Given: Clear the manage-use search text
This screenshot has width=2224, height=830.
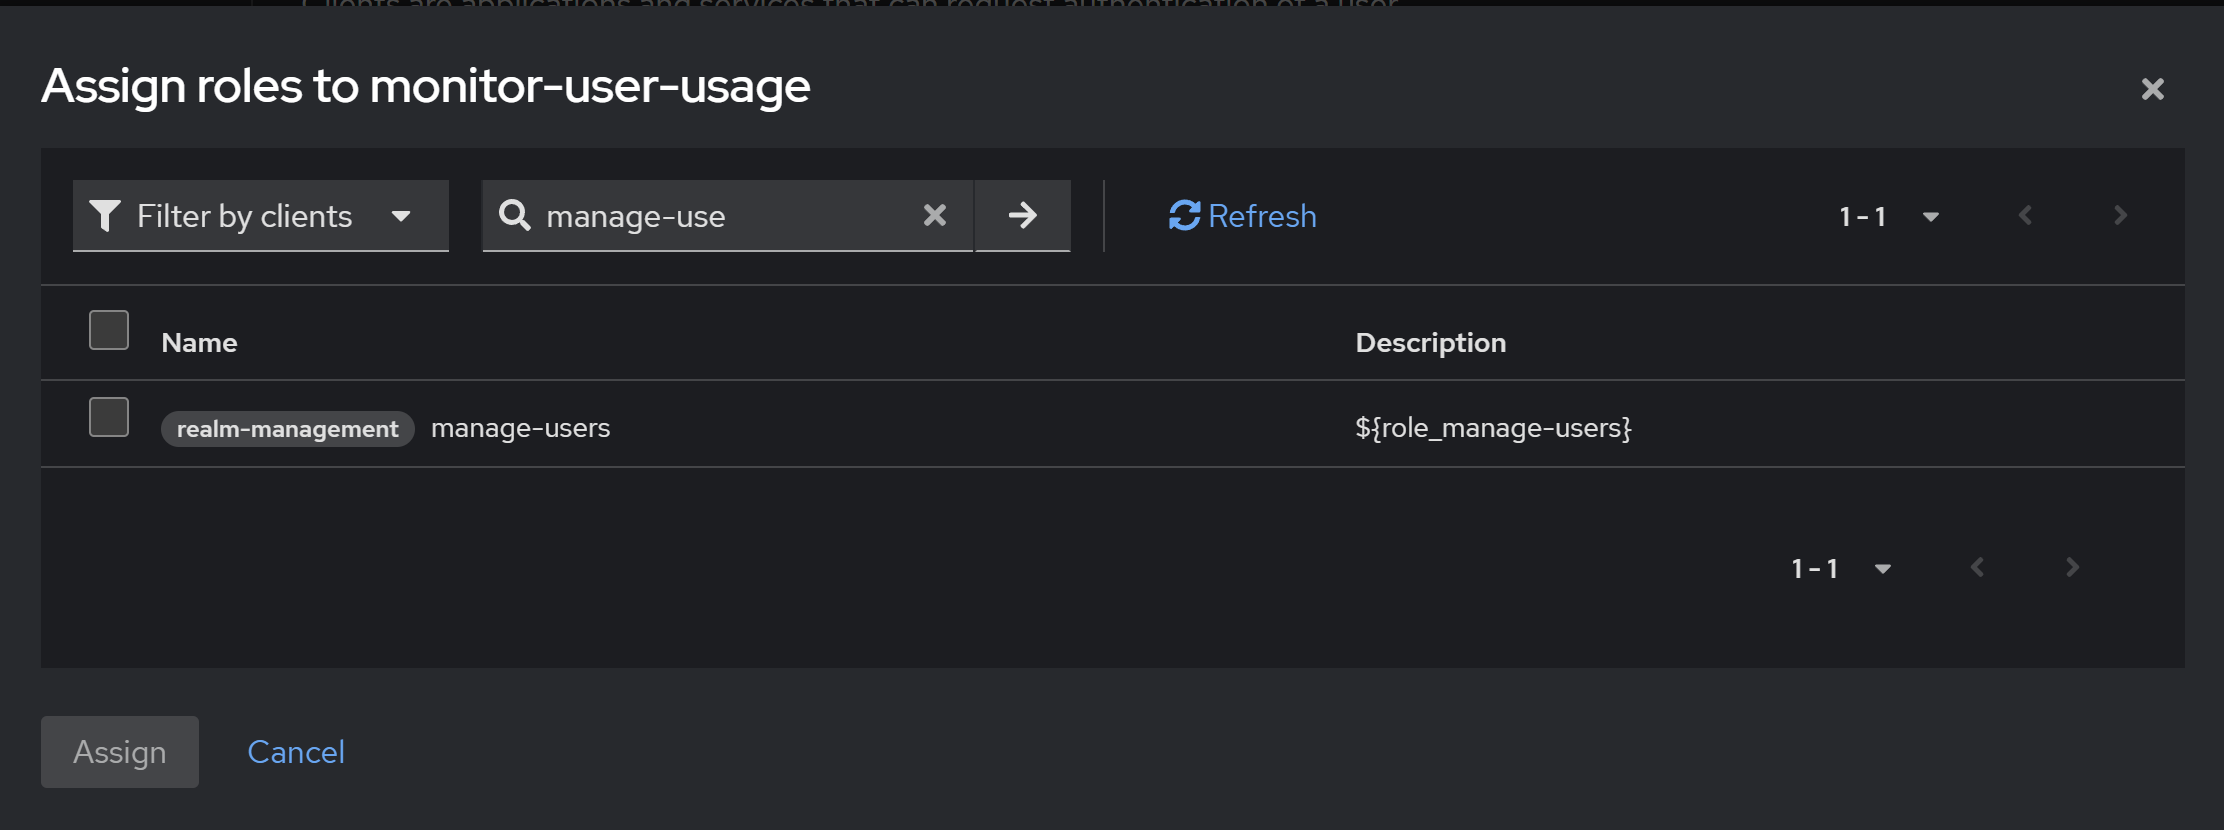Looking at the screenshot, I should click(935, 215).
